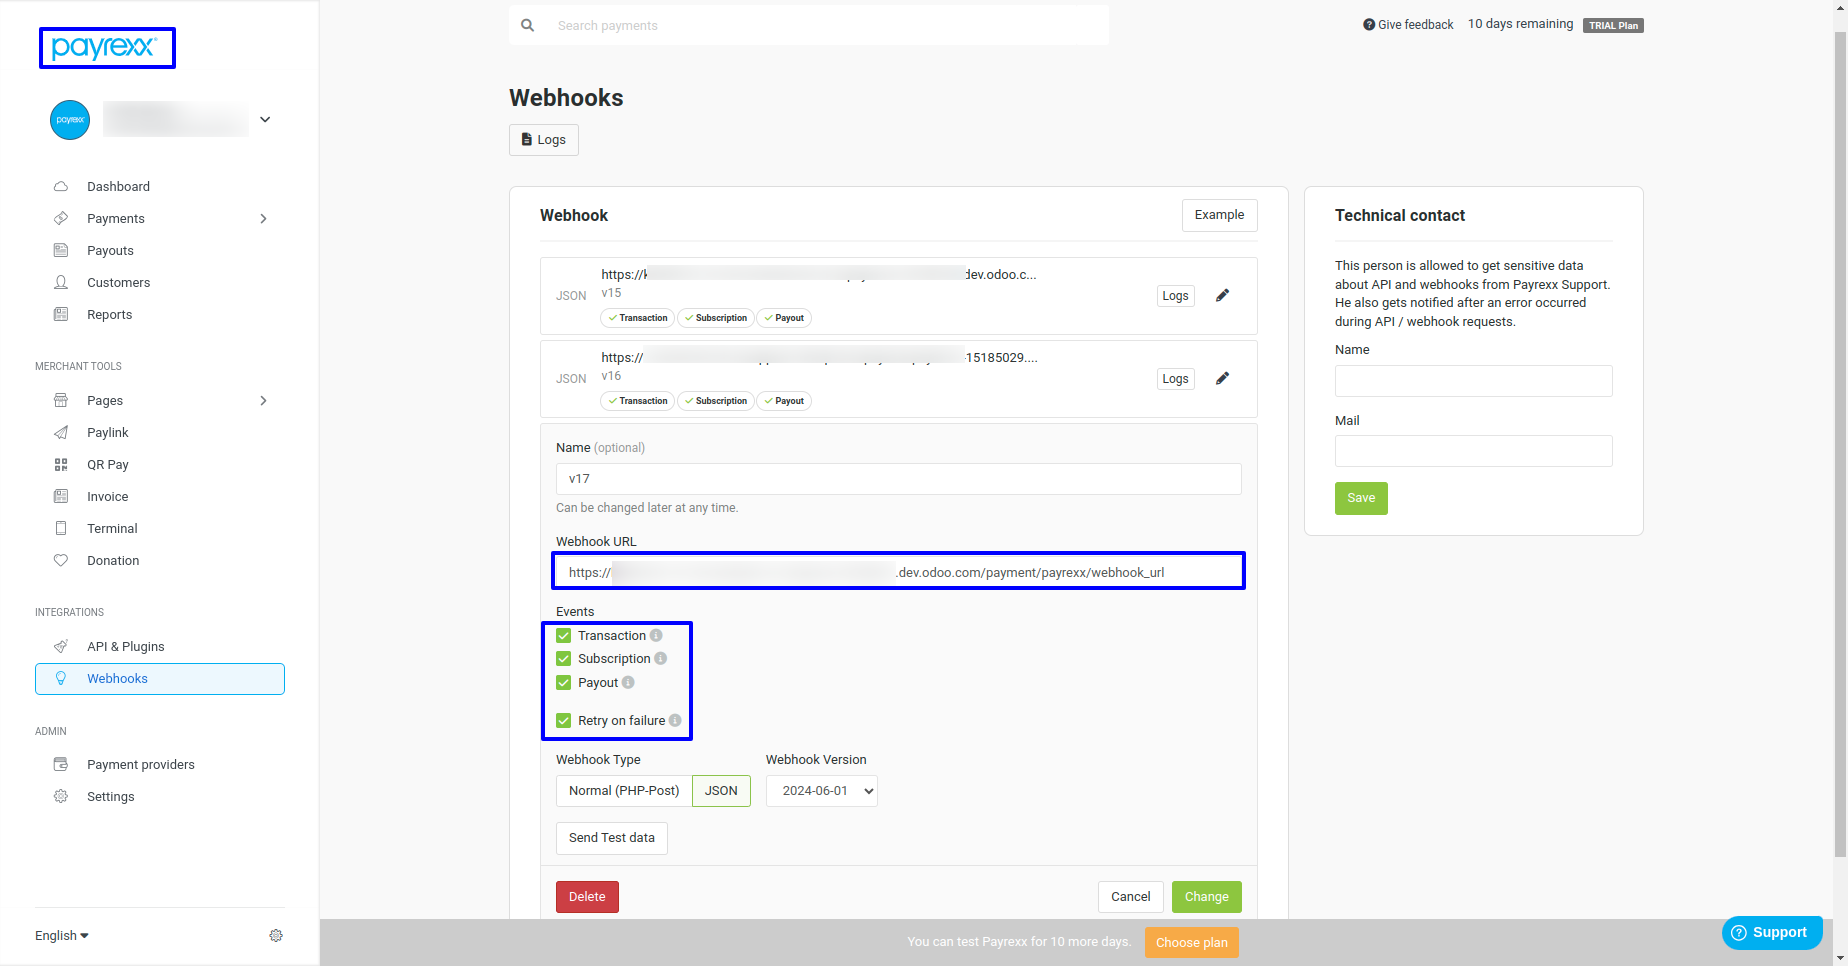1848x966 pixels.
Task: Expand the Payments submenu chevron
Action: pos(264,219)
